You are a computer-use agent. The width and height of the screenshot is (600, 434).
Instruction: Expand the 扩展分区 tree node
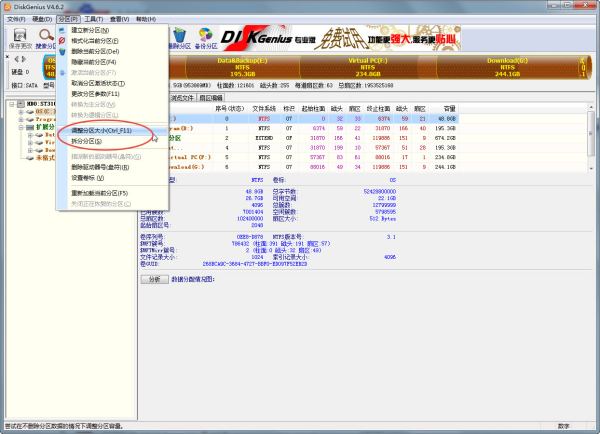click(x=20, y=128)
